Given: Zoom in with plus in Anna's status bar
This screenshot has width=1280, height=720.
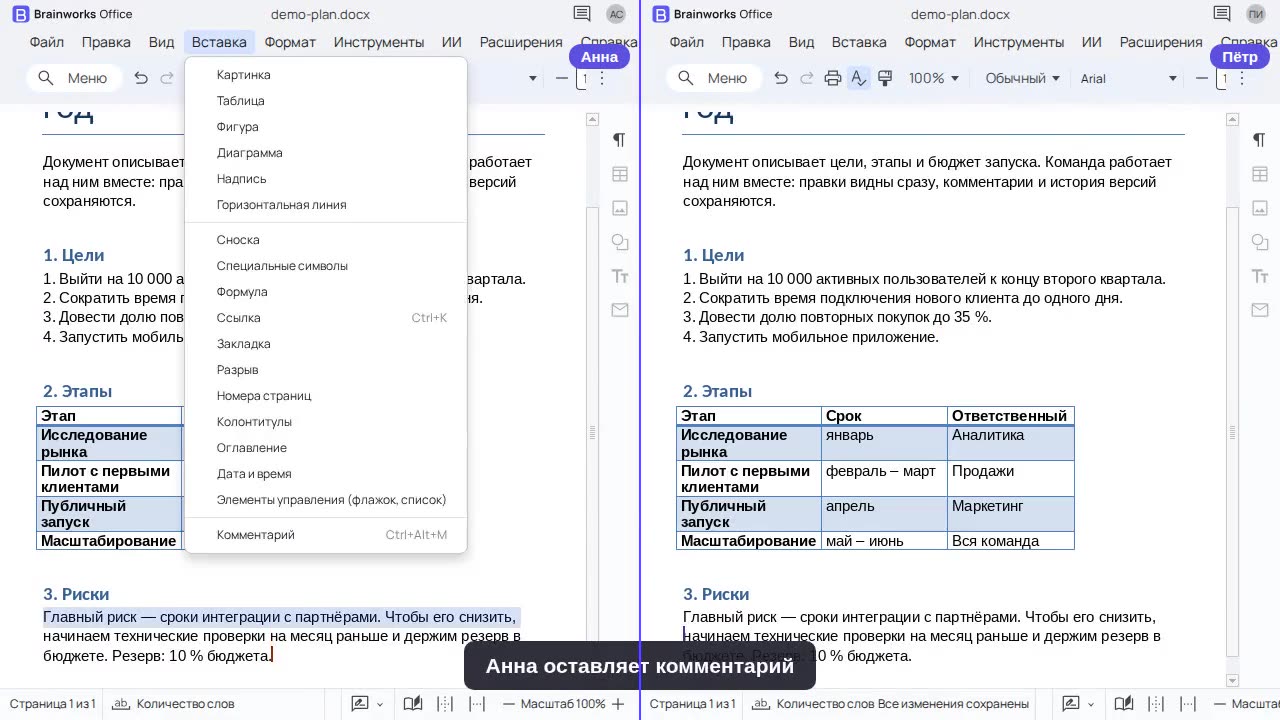Looking at the screenshot, I should coord(618,704).
